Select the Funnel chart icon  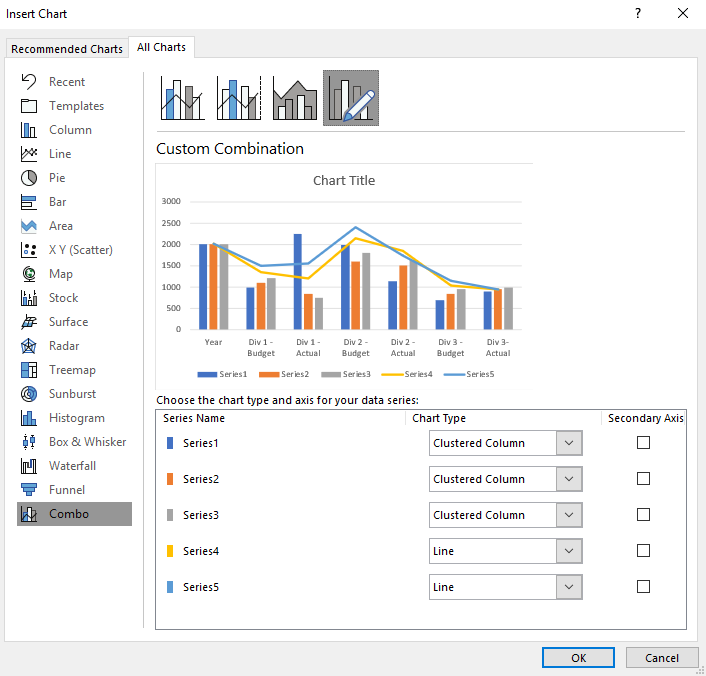29,490
